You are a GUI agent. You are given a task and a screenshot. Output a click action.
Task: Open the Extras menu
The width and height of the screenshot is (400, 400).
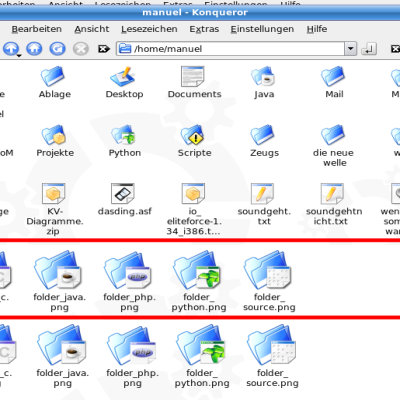coord(204,29)
